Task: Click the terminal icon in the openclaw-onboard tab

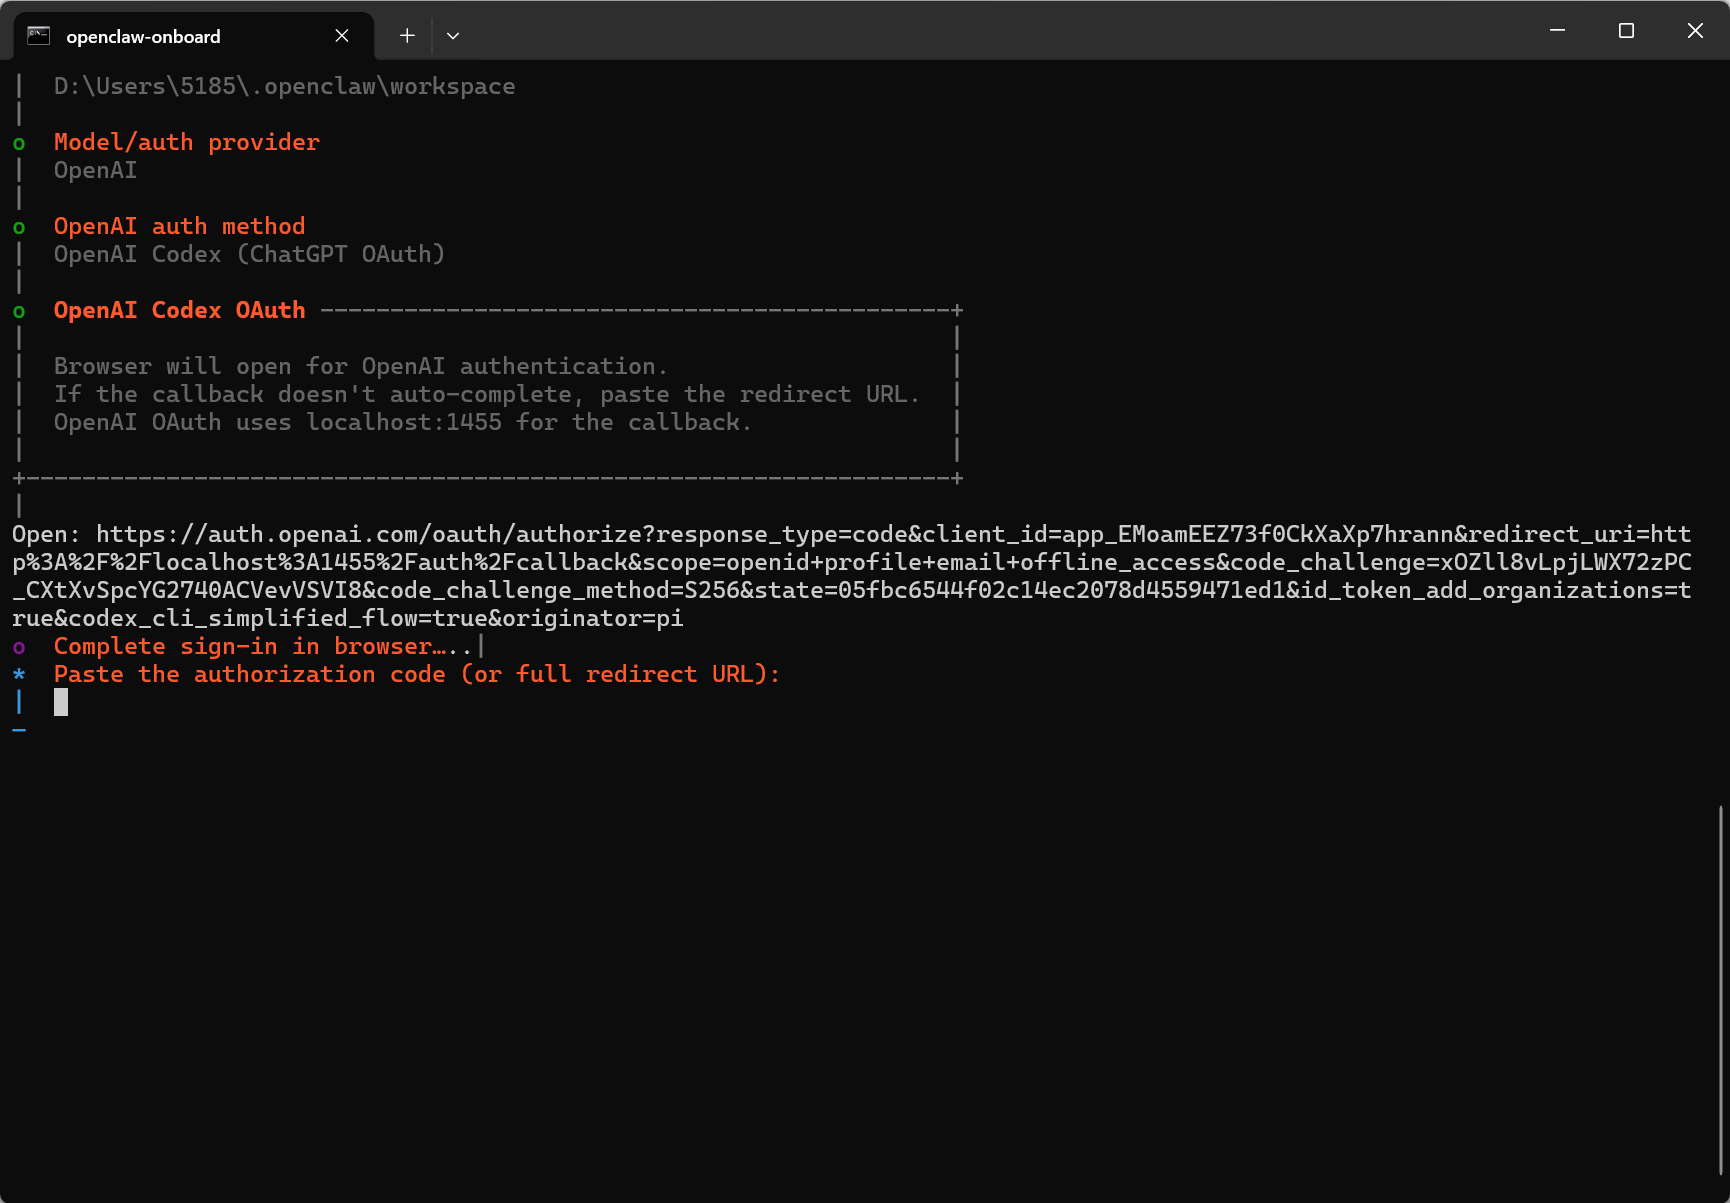Action: point(39,36)
